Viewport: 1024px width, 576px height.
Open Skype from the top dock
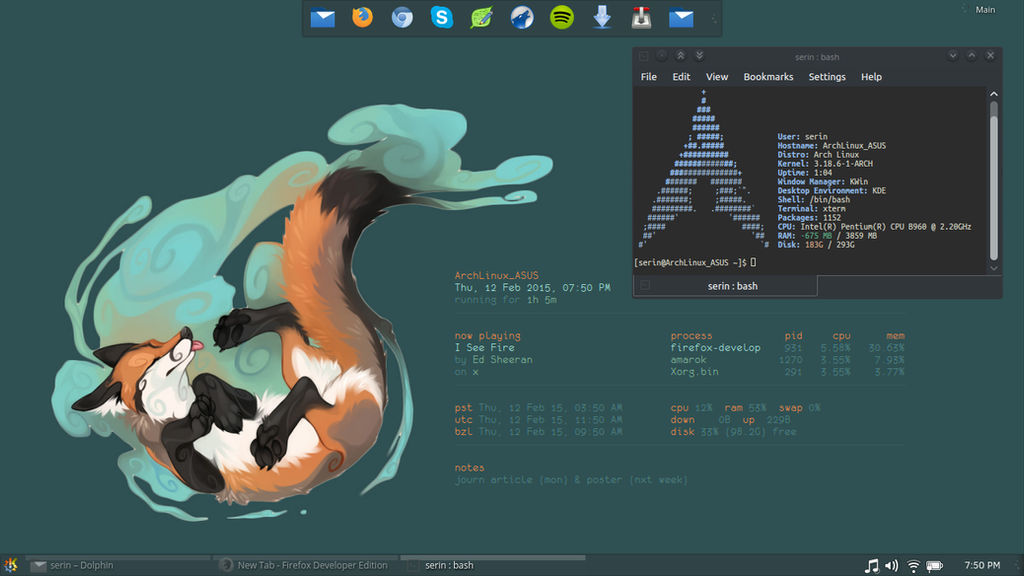click(x=442, y=18)
